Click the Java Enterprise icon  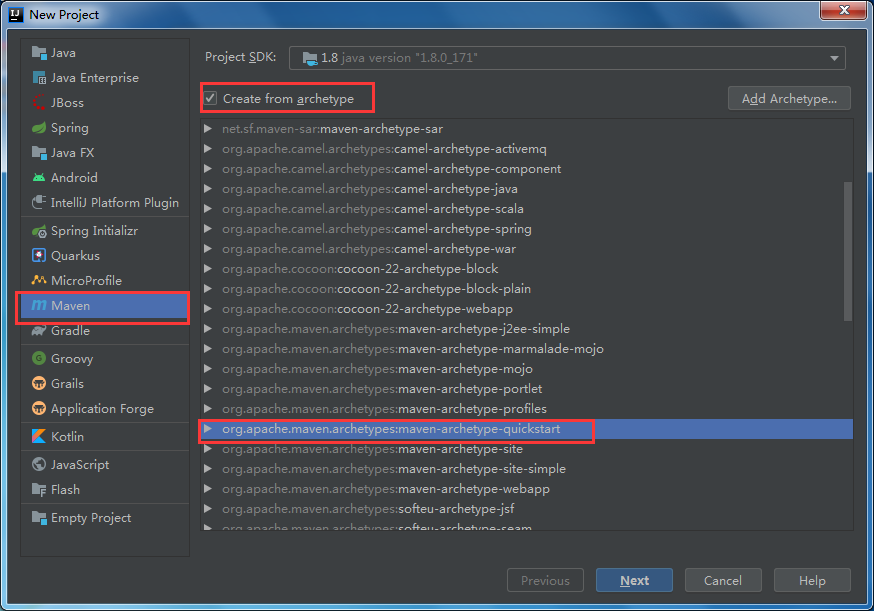pyautogui.click(x=39, y=78)
